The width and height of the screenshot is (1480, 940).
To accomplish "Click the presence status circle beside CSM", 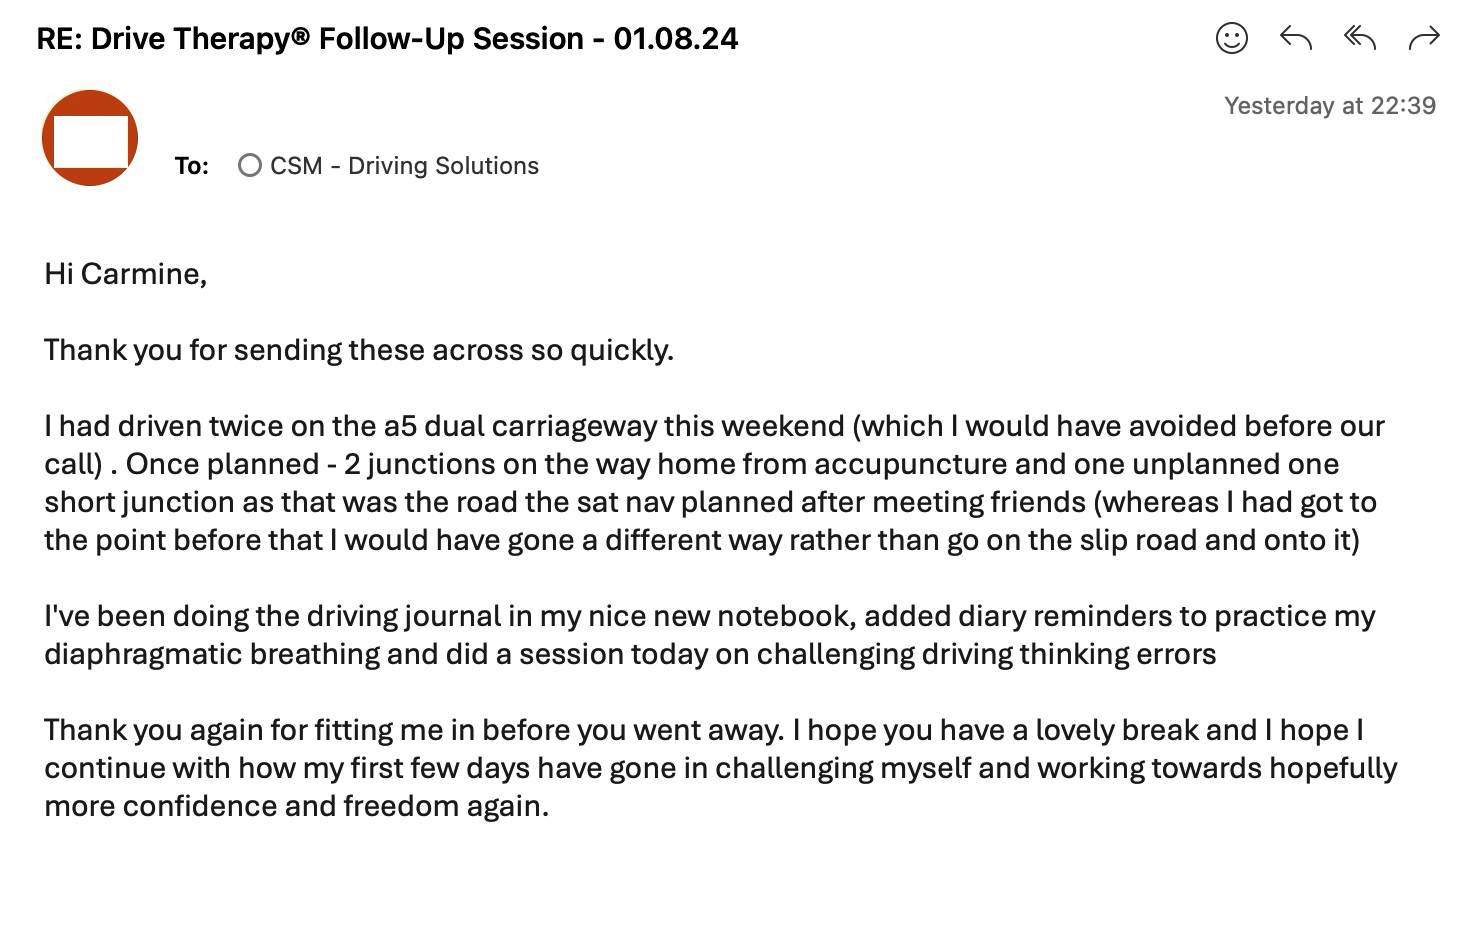I will (x=250, y=166).
